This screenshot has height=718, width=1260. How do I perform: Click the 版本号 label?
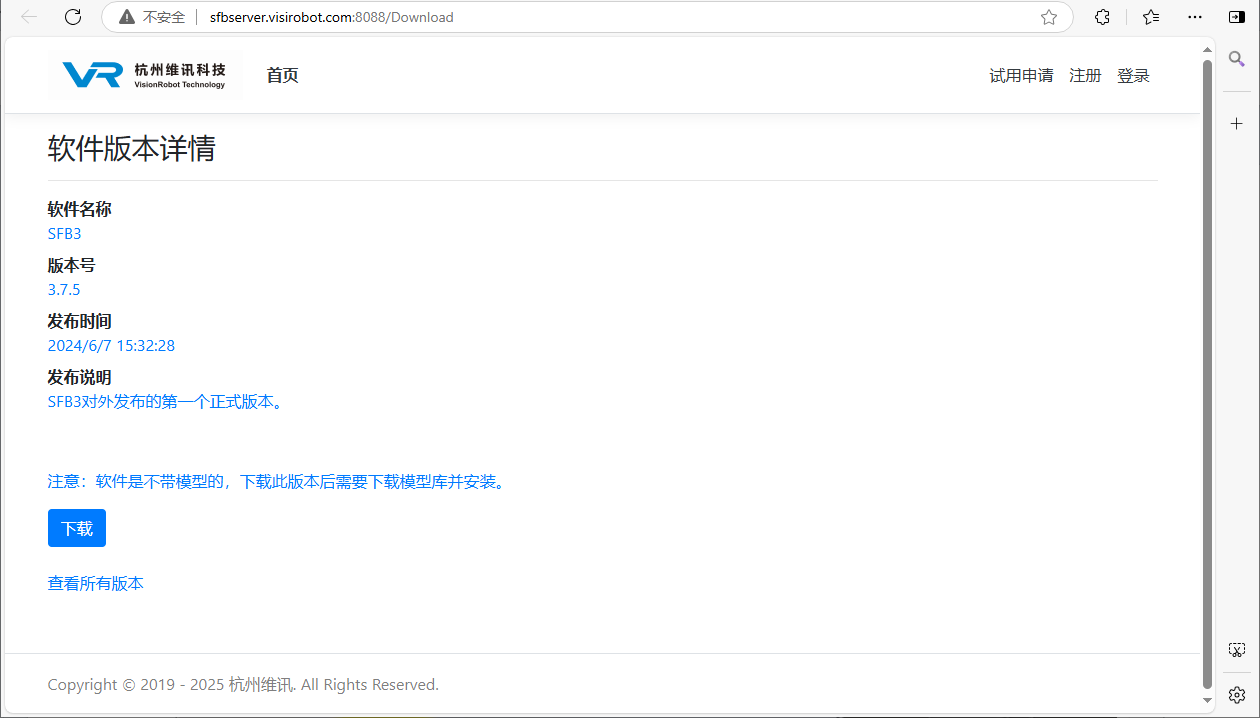pyautogui.click(x=72, y=265)
